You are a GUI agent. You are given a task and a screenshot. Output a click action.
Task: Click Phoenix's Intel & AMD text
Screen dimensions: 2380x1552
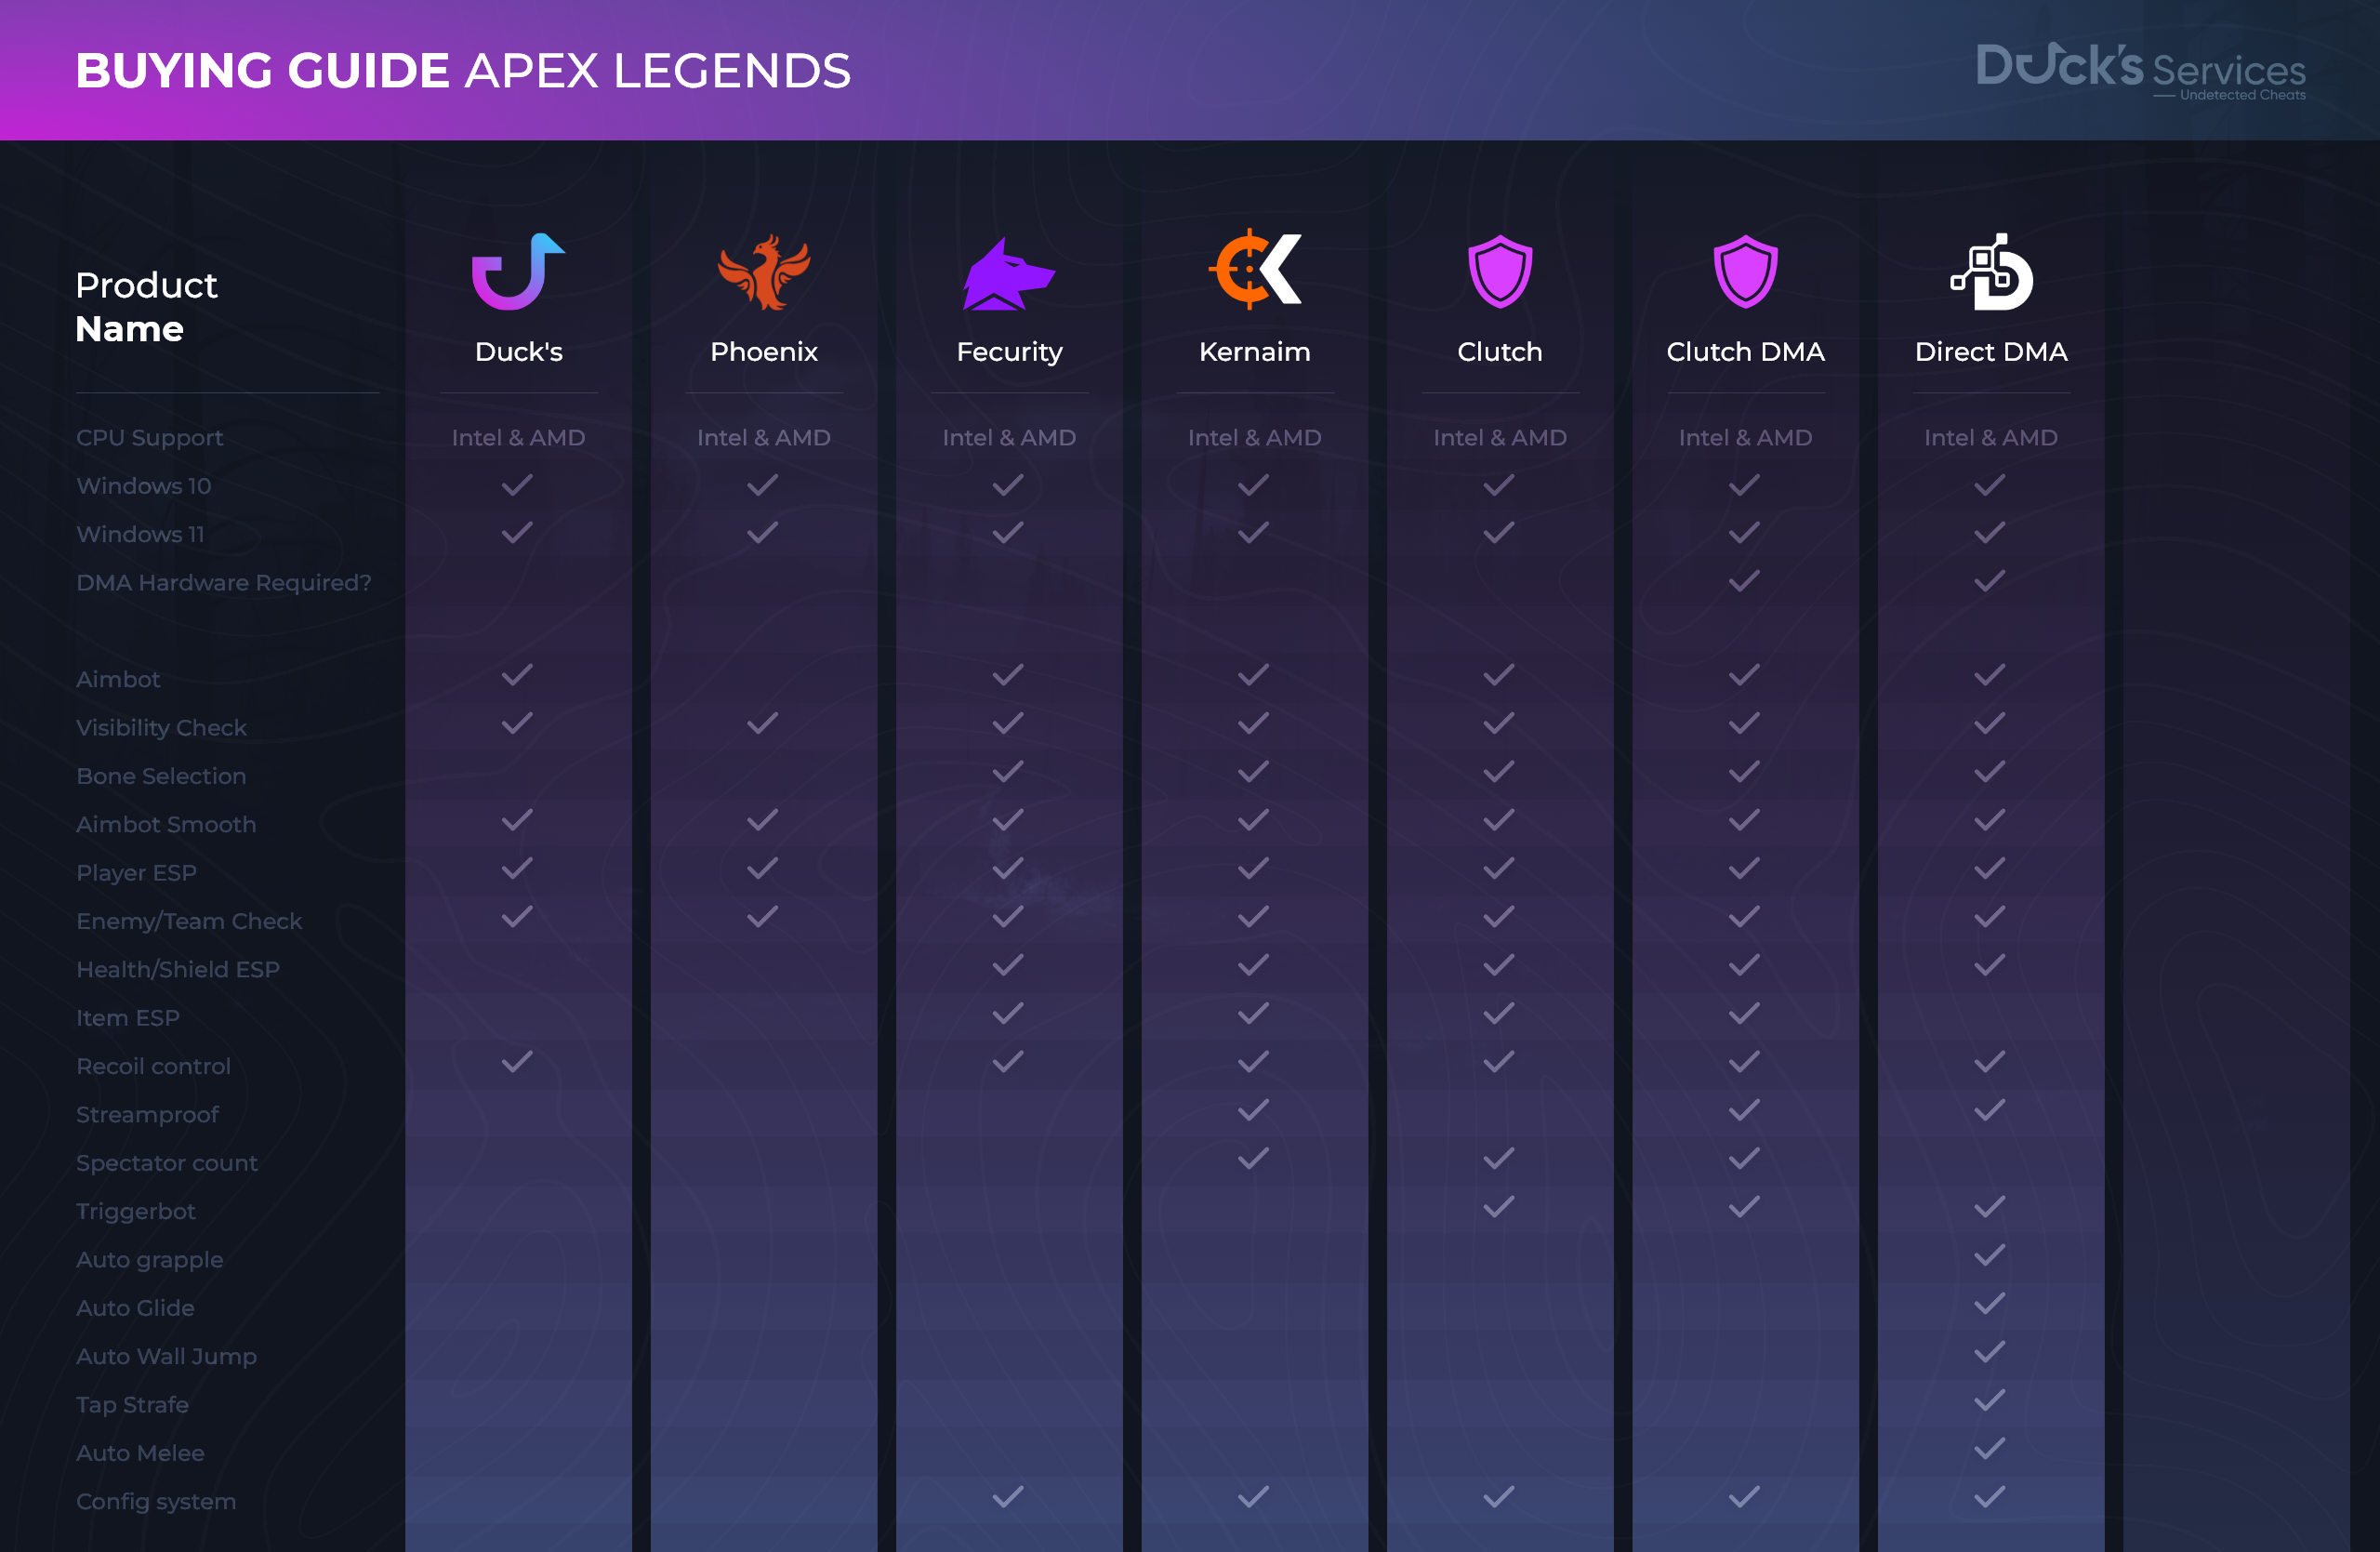pos(763,438)
